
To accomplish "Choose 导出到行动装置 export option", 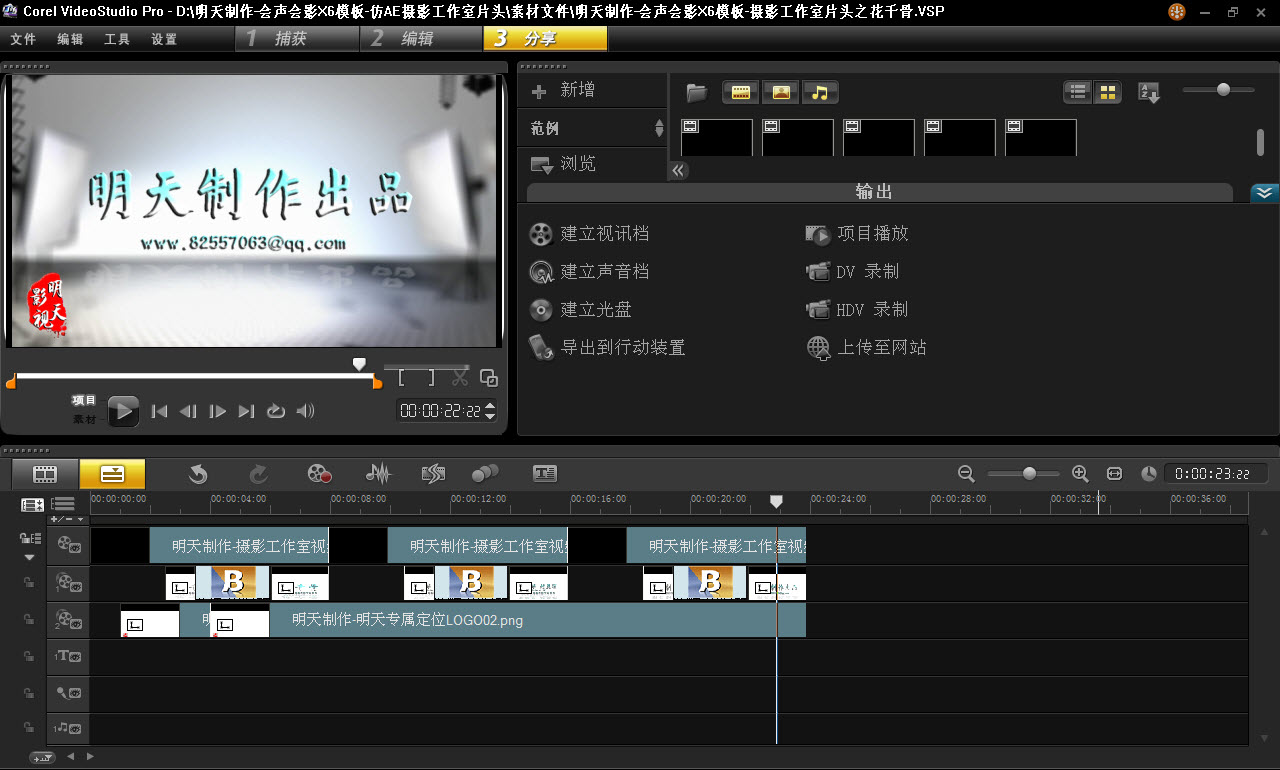I will point(608,348).
